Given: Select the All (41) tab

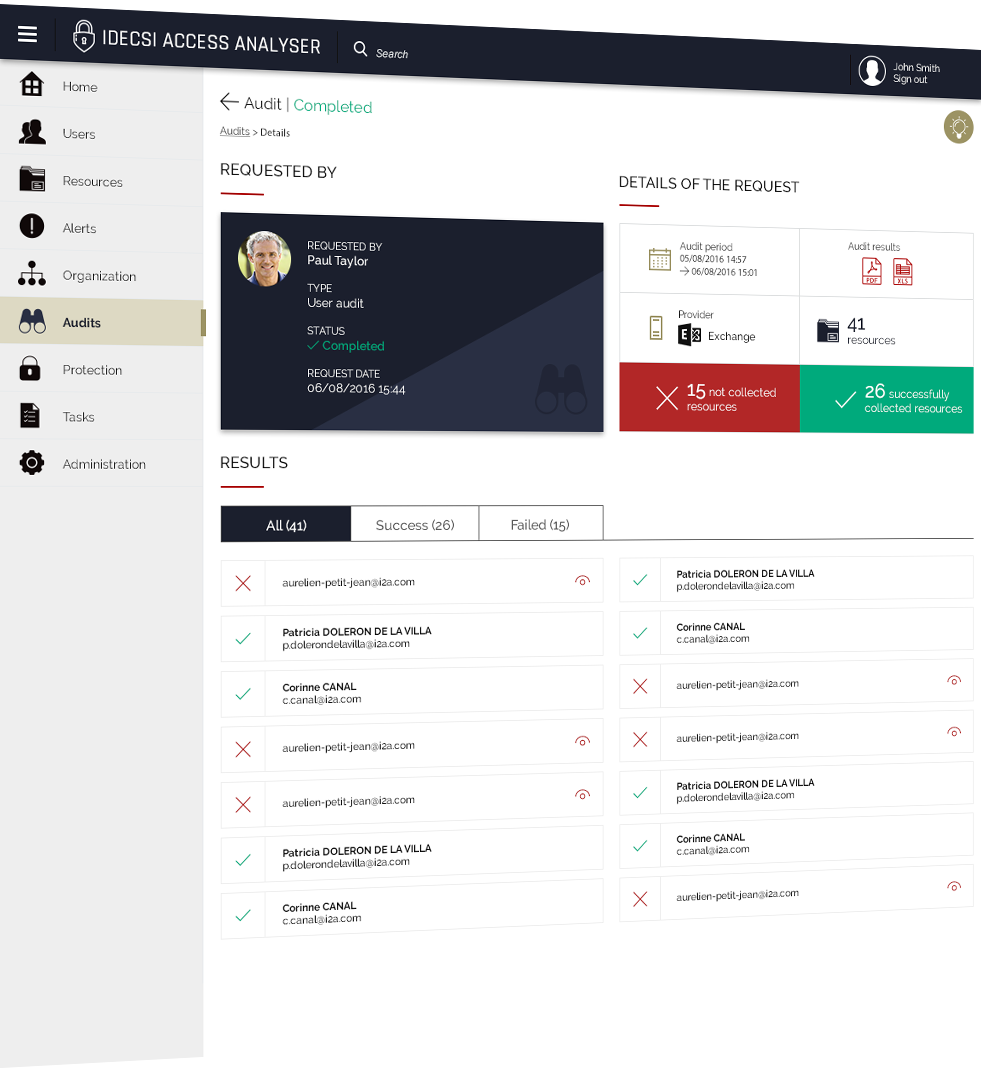Looking at the screenshot, I should [x=286, y=524].
